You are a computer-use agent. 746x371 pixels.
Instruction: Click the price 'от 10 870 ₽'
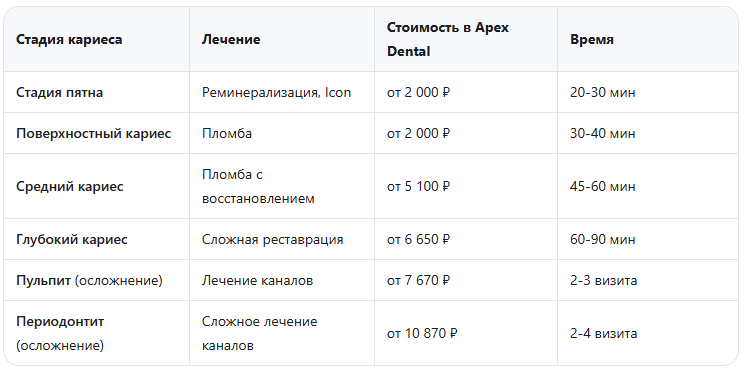click(422, 333)
